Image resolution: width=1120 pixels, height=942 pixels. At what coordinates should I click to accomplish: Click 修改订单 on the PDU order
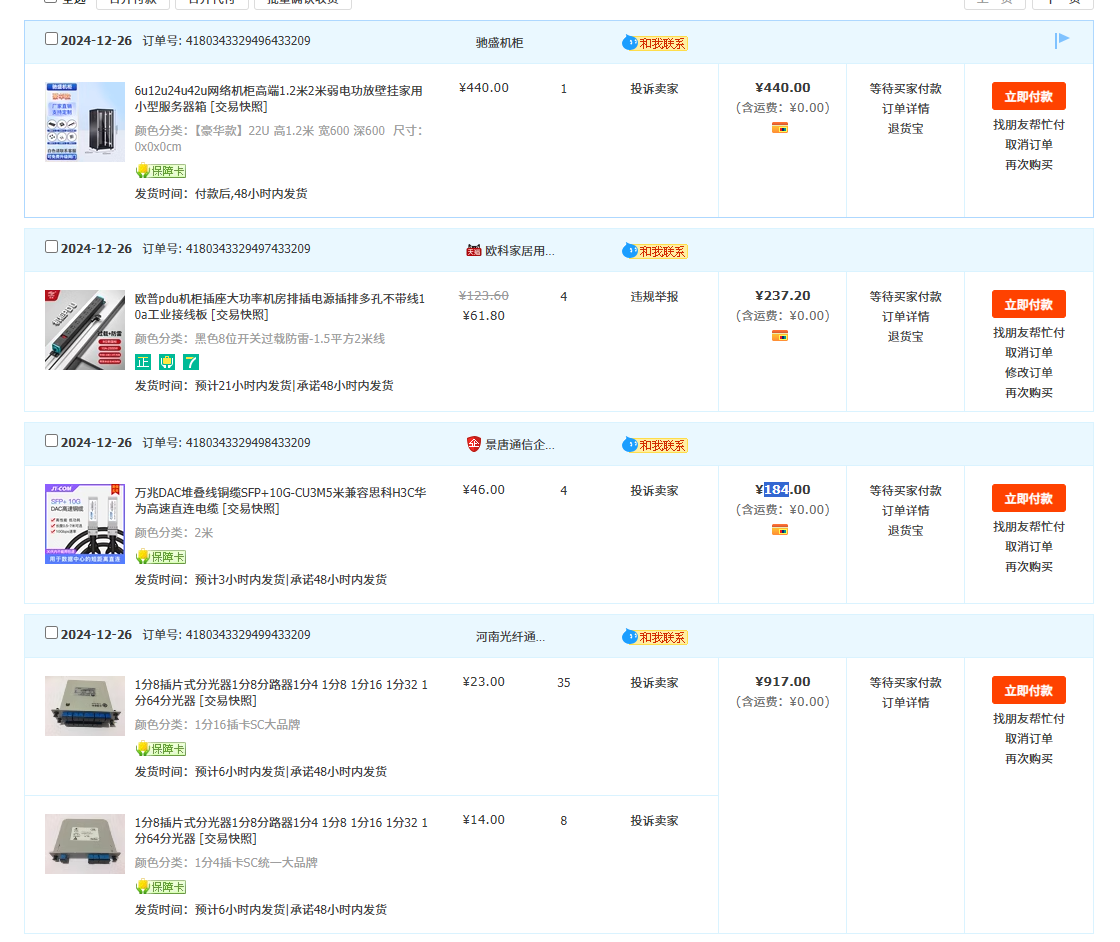pos(1028,373)
